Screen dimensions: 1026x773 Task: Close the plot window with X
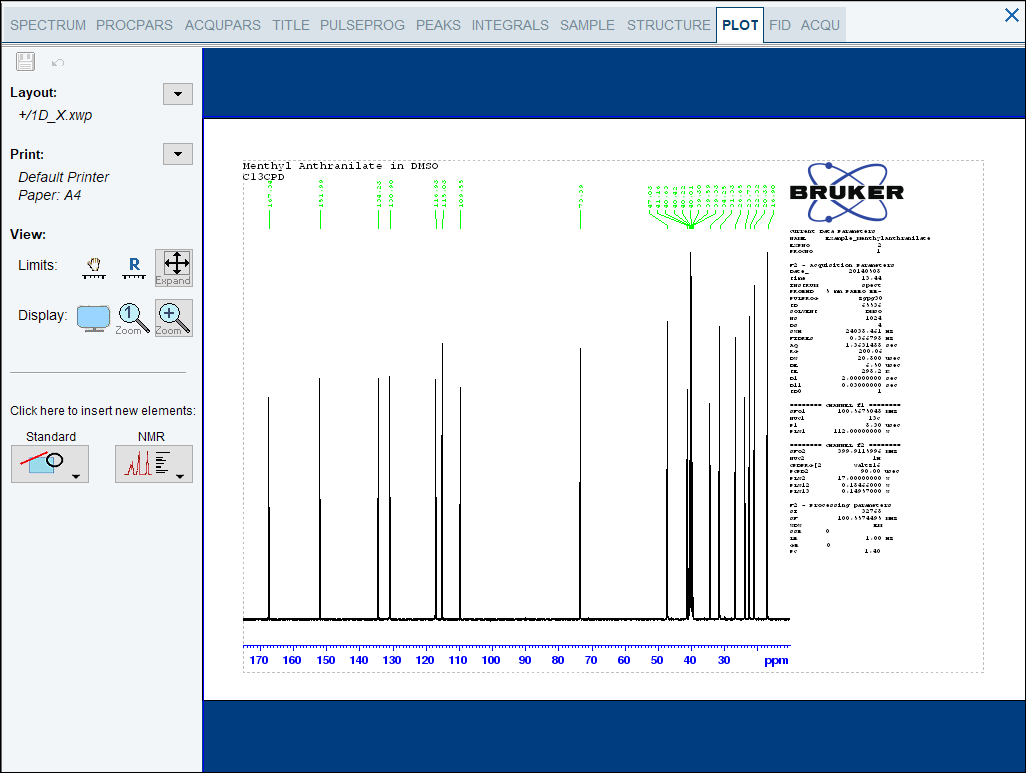[x=1012, y=15]
